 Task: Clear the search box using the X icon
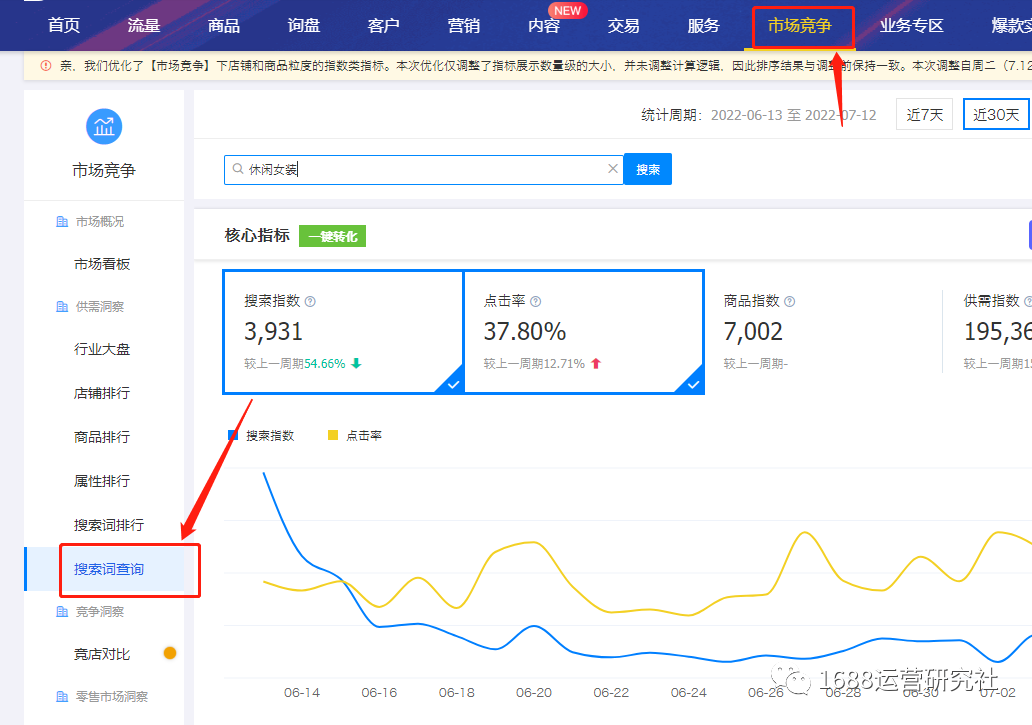[x=613, y=169]
